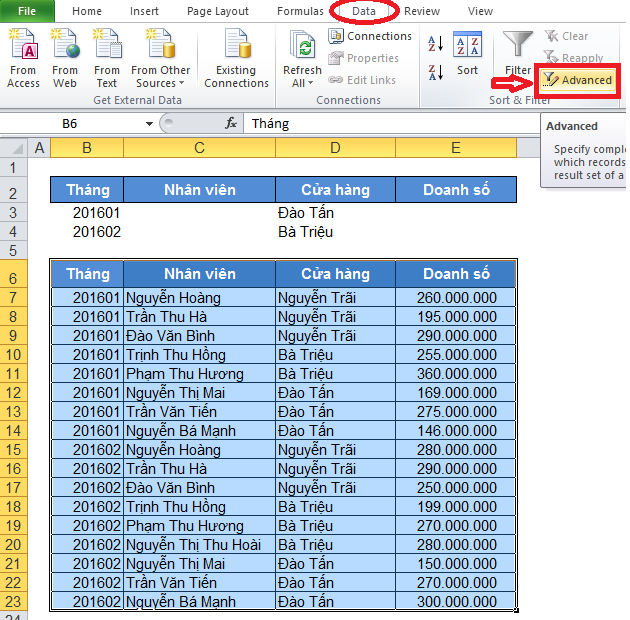Viewport: 630px width, 620px height.
Task: Open the Insert ribbon tab
Action: 144,11
